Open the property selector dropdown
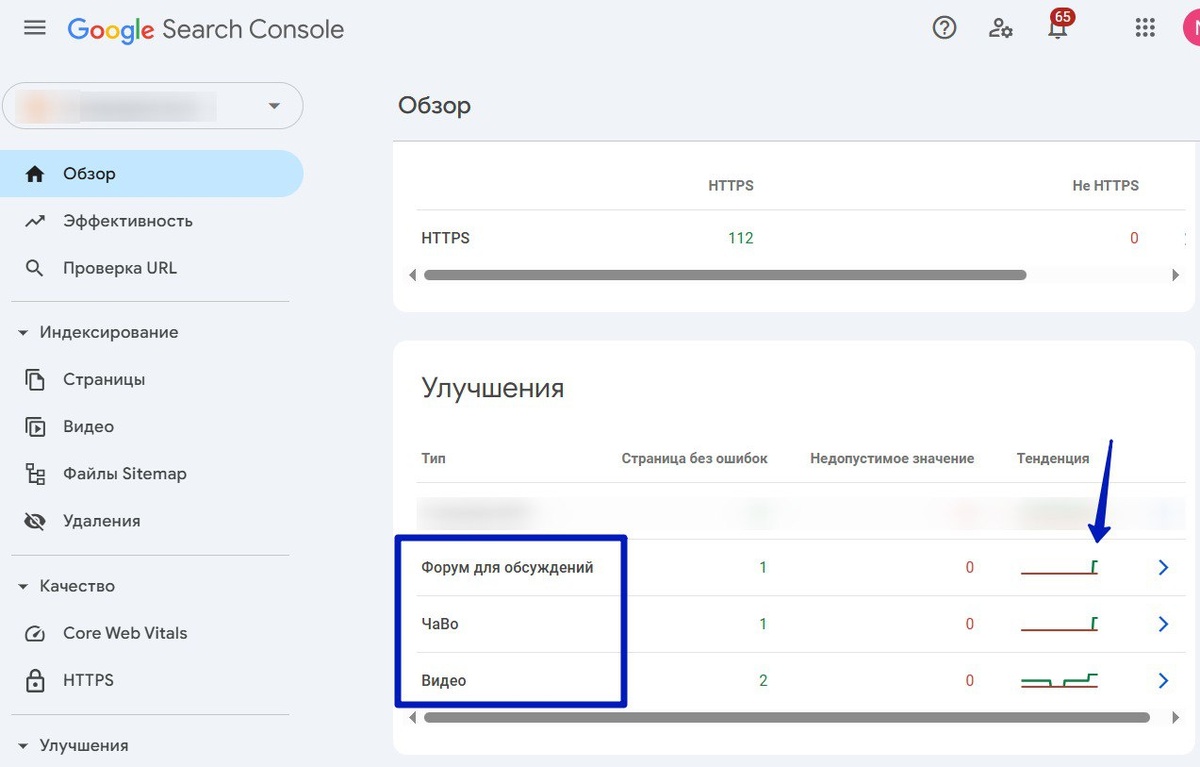1200x767 pixels. [x=274, y=106]
